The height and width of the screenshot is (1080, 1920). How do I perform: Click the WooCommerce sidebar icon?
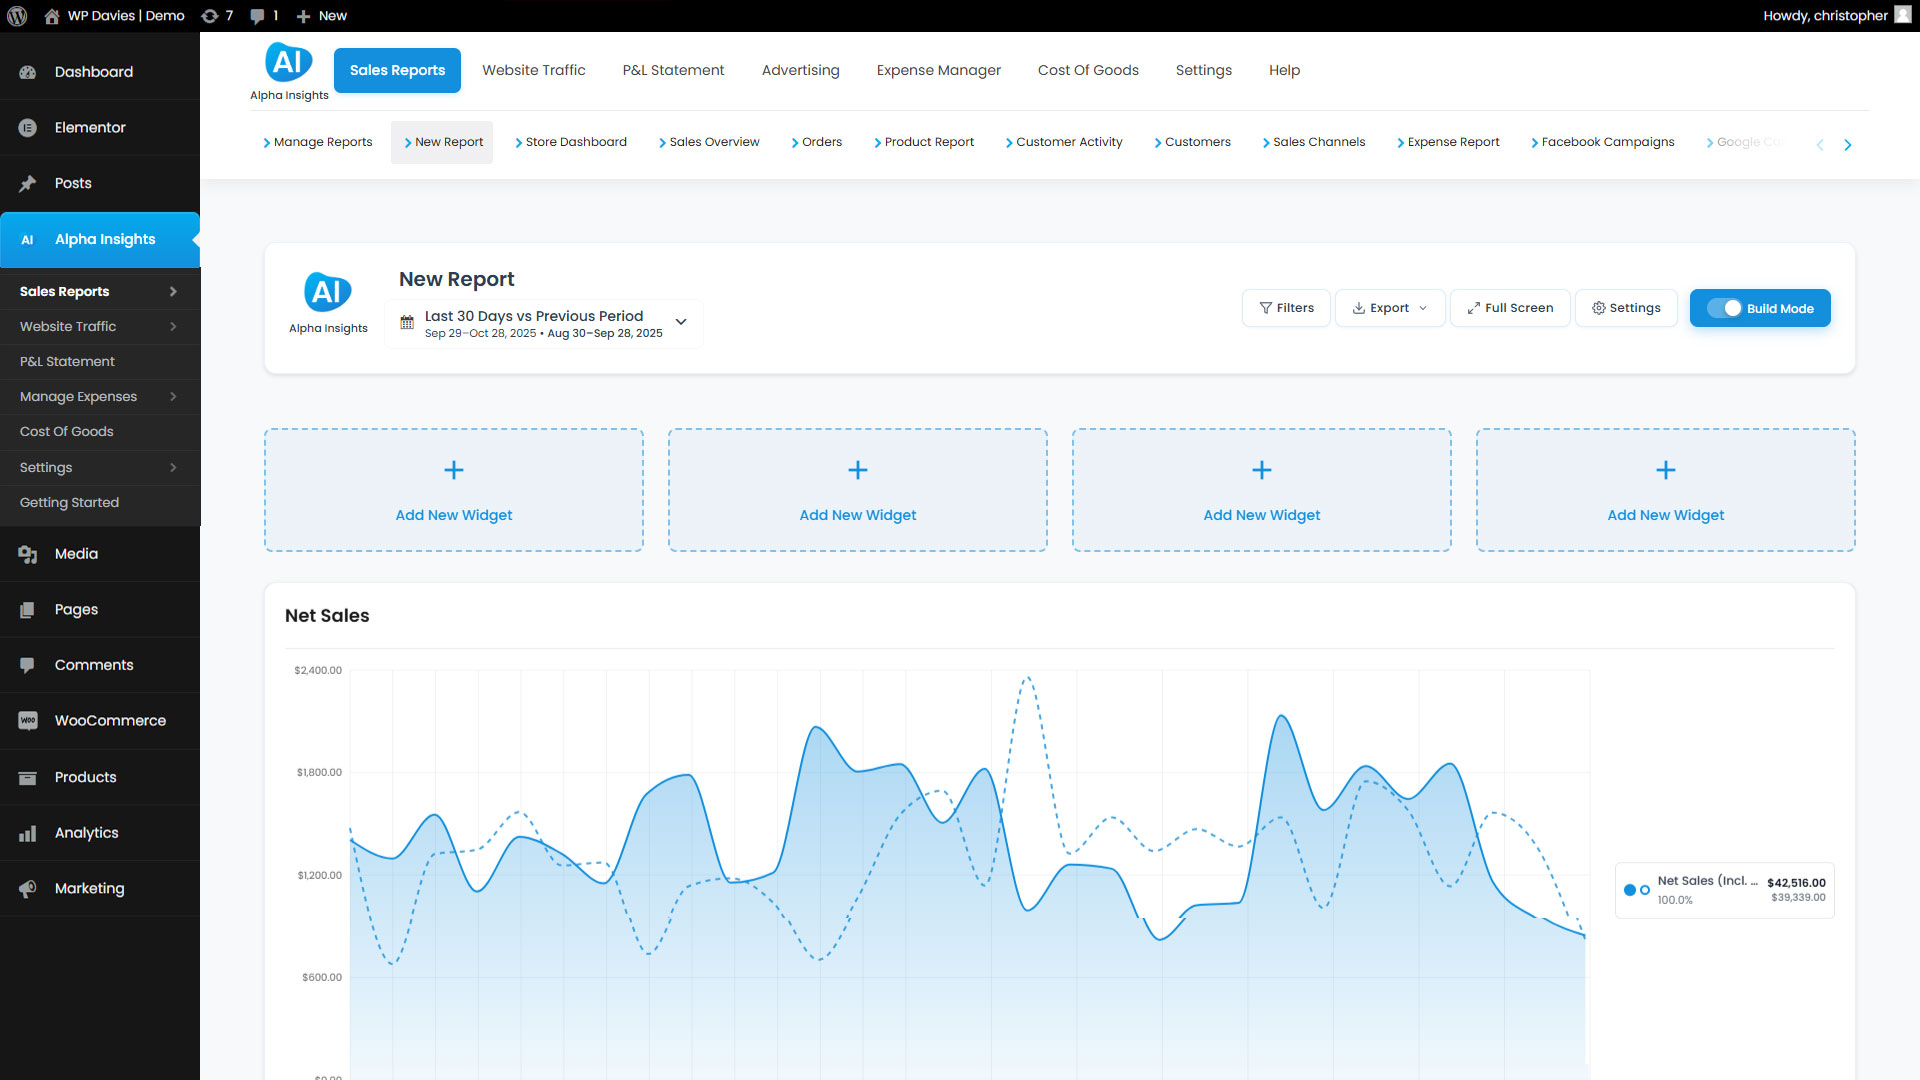coord(28,721)
